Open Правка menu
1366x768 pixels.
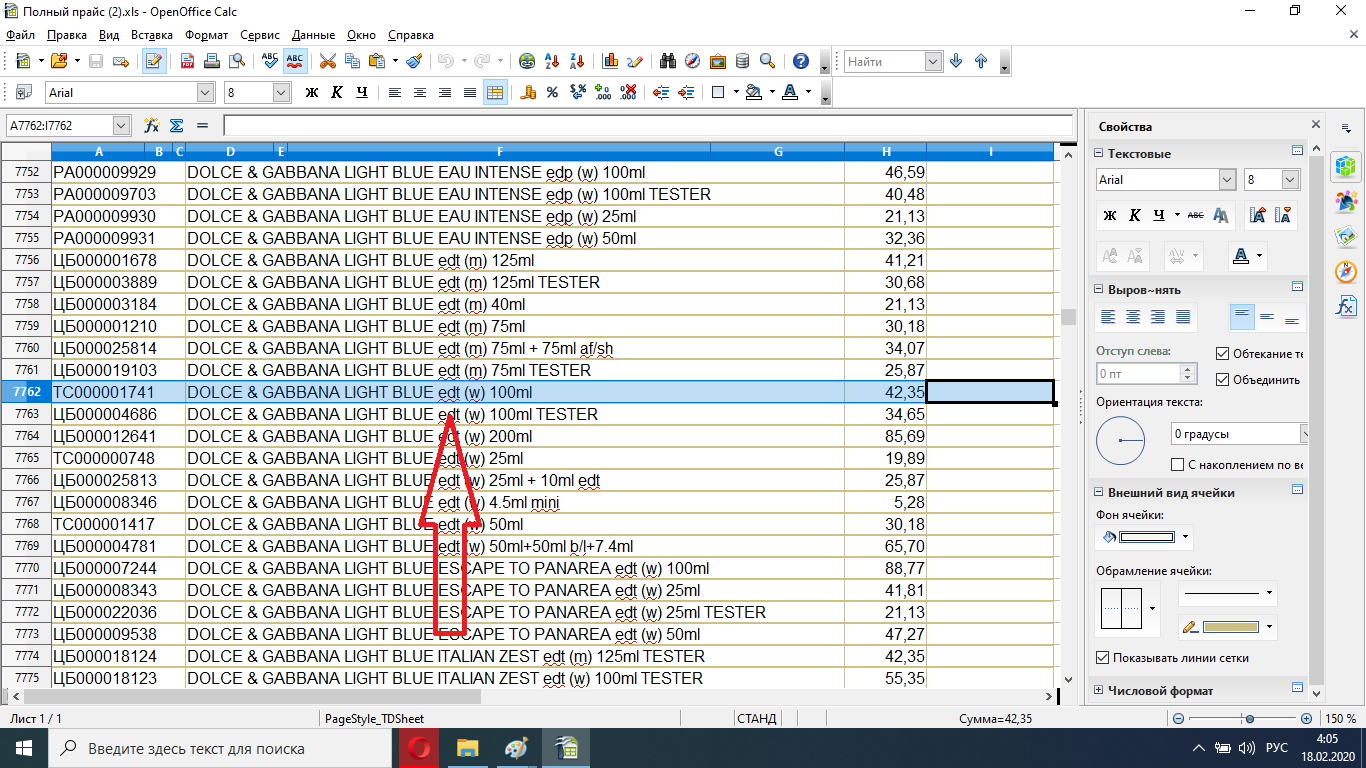point(67,34)
